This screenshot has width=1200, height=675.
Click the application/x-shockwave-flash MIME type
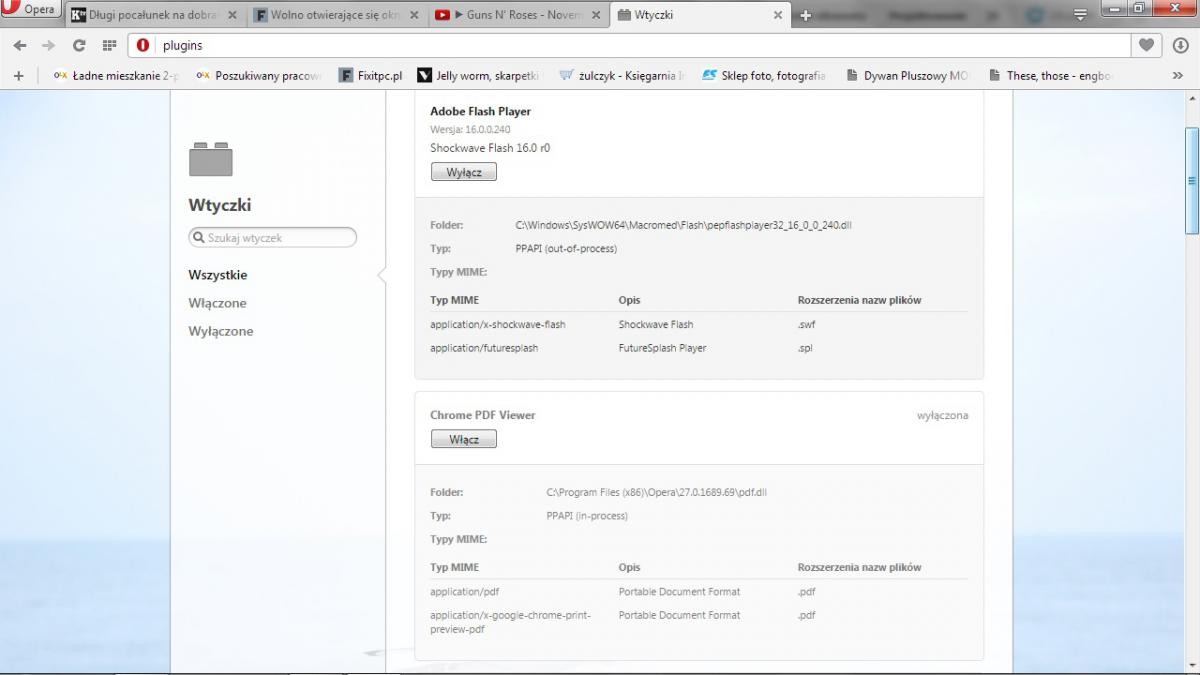[x=498, y=324]
